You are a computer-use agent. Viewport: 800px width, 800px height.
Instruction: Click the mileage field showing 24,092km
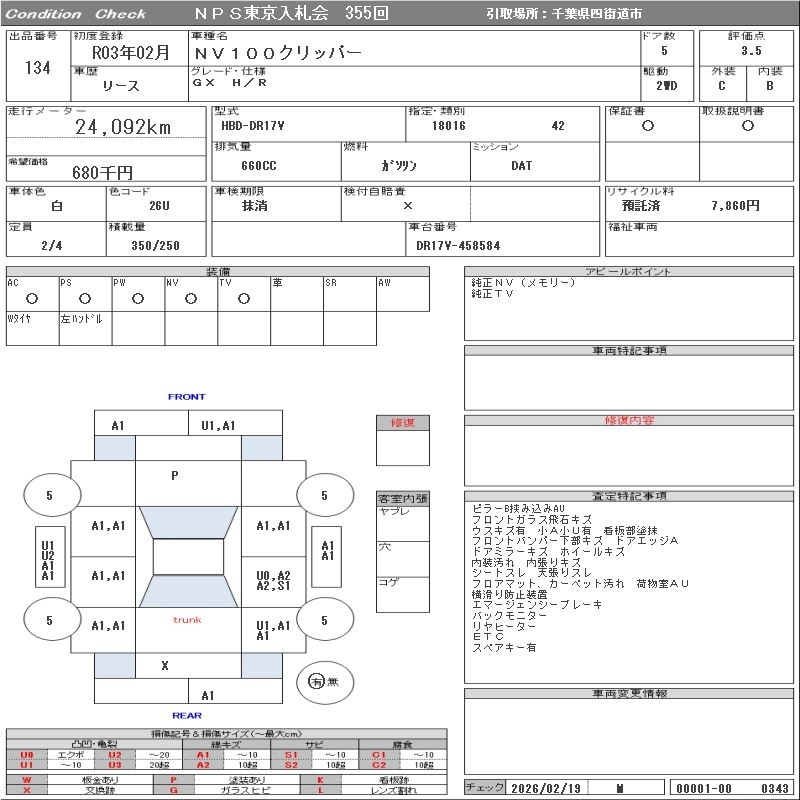pyautogui.click(x=124, y=127)
